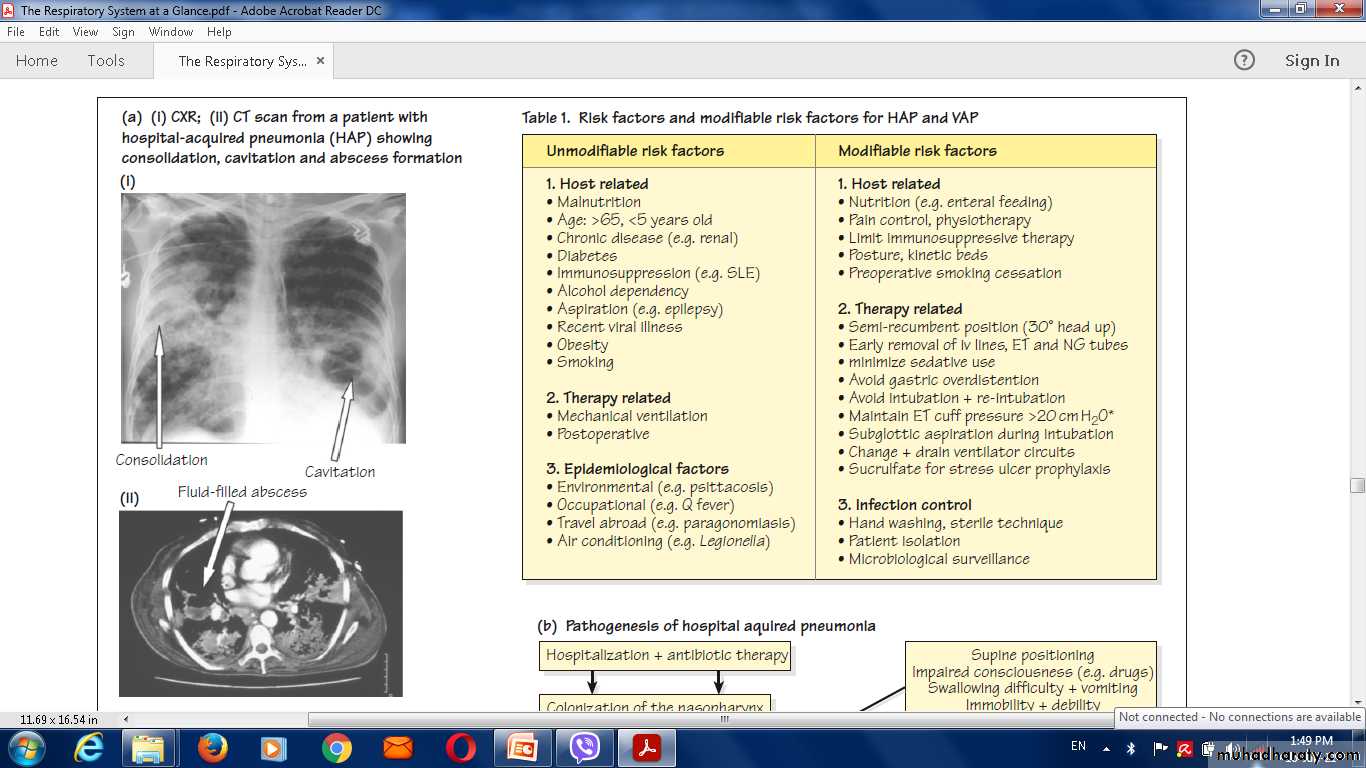Switch to the Home tab
This screenshot has height=768, width=1366.
click(x=37, y=61)
